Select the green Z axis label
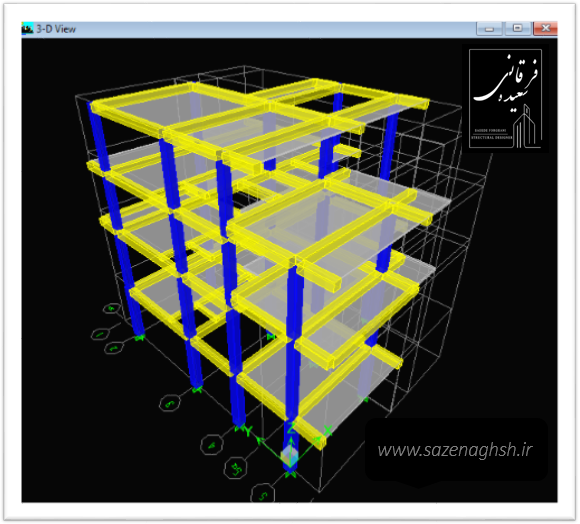 click(x=291, y=427)
